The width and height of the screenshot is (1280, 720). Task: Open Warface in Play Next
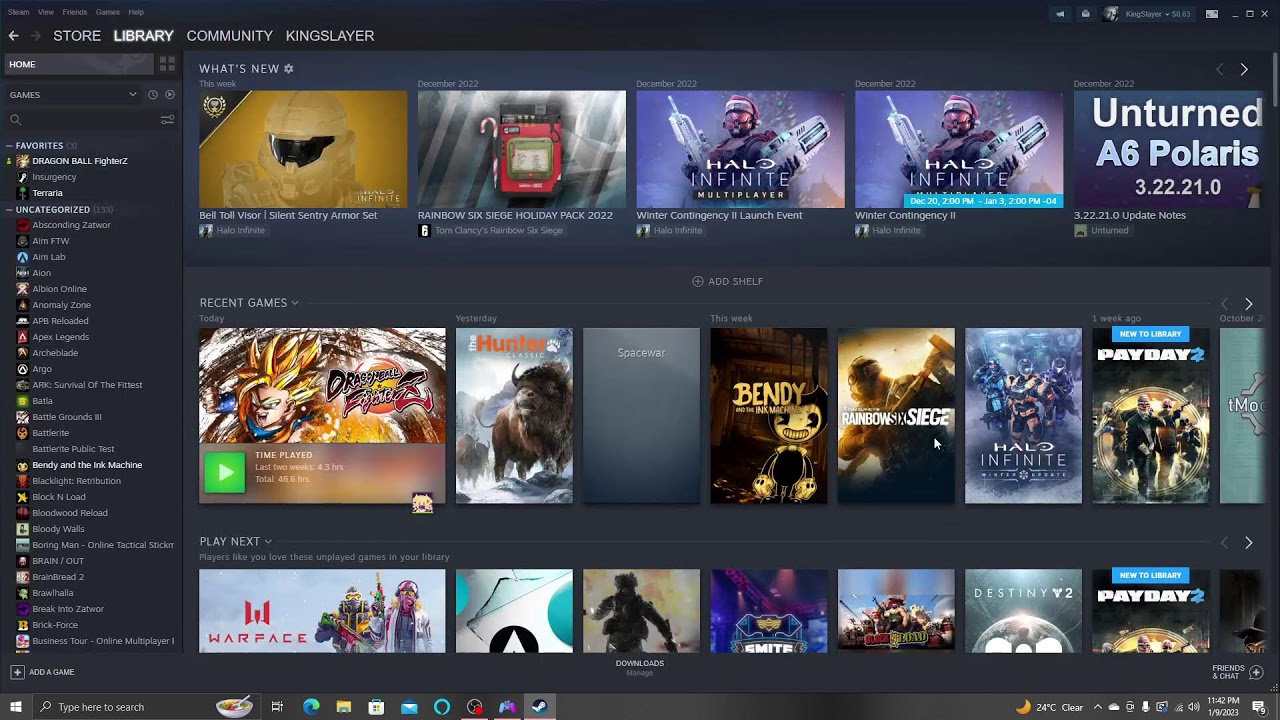[x=322, y=611]
